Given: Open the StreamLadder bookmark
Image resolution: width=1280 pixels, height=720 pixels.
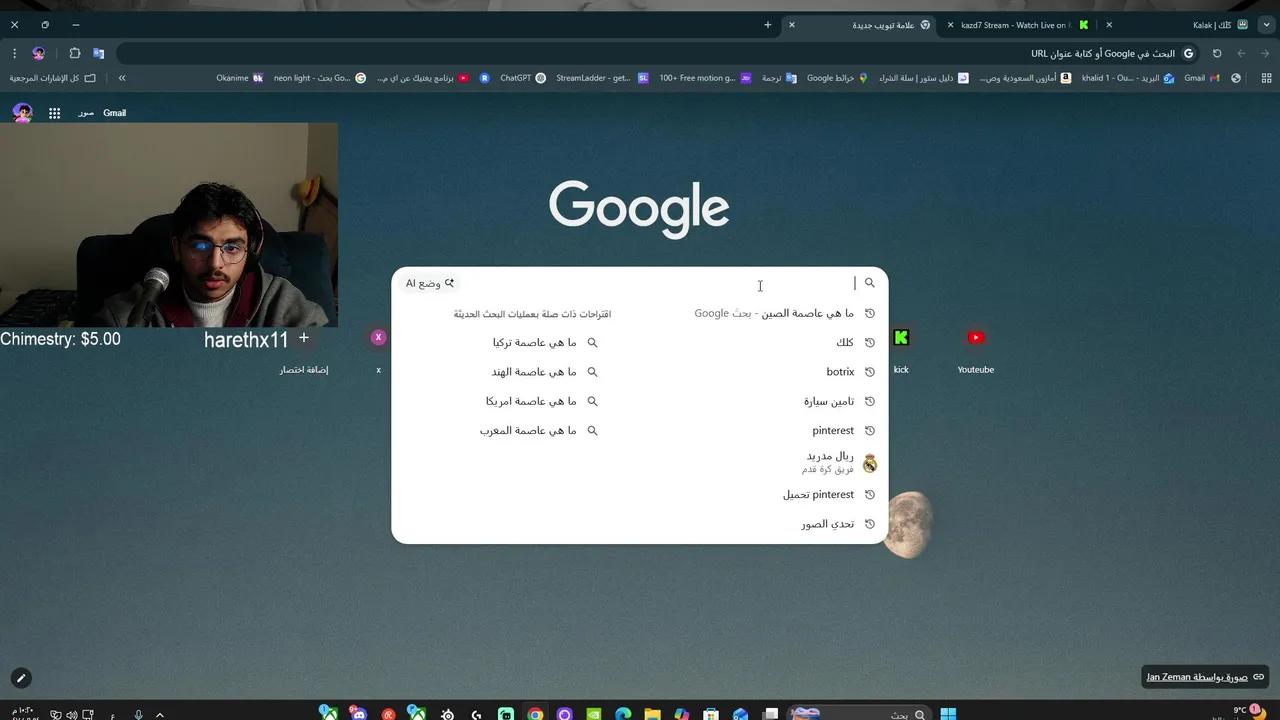Looking at the screenshot, I should click(x=602, y=78).
